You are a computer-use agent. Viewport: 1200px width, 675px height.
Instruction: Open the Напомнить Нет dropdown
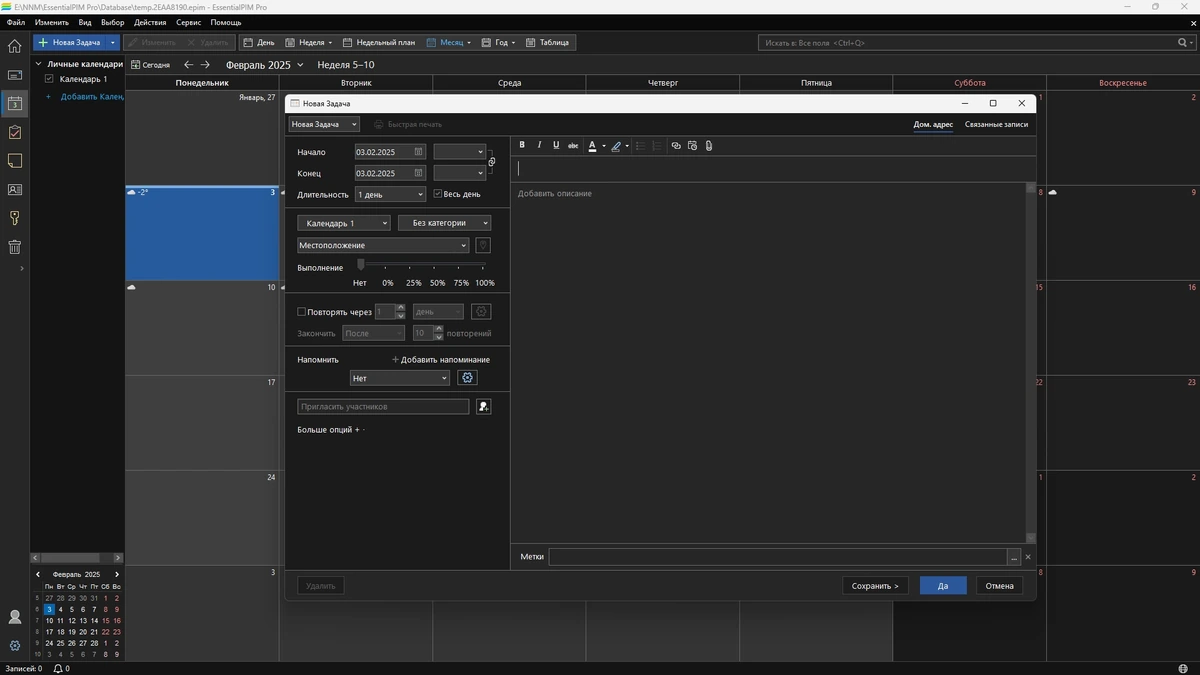tap(400, 378)
